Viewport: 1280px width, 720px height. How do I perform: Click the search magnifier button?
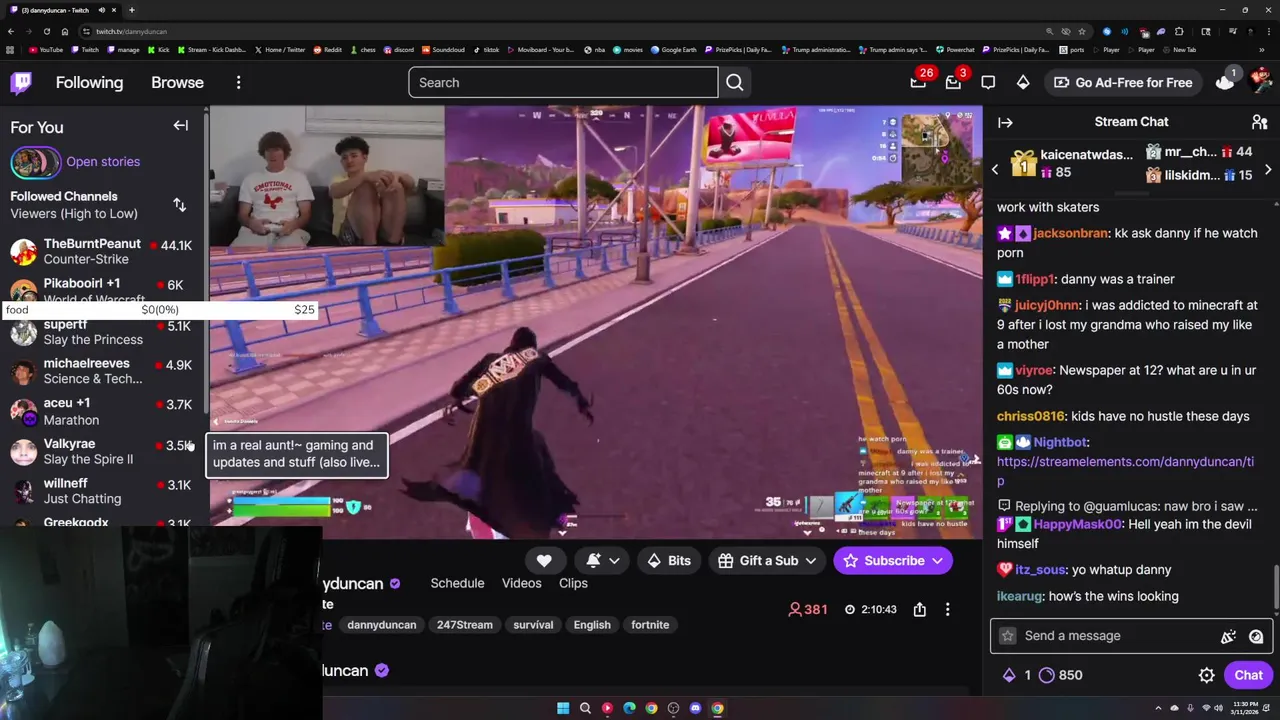pos(735,82)
